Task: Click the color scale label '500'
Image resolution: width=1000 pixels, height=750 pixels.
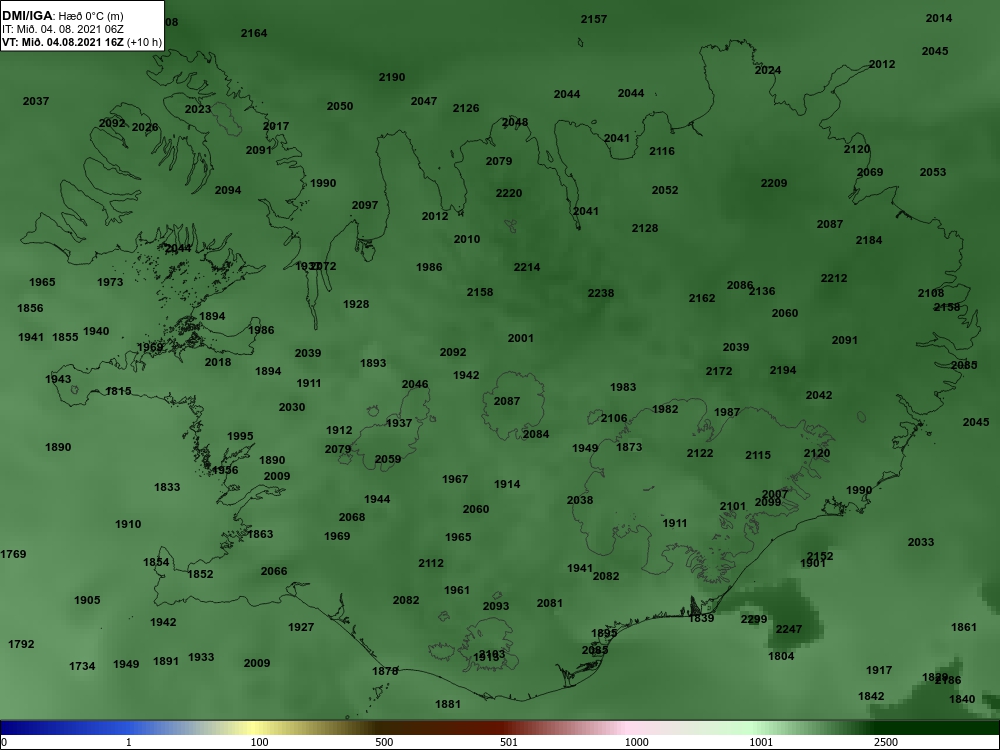Action: point(384,742)
